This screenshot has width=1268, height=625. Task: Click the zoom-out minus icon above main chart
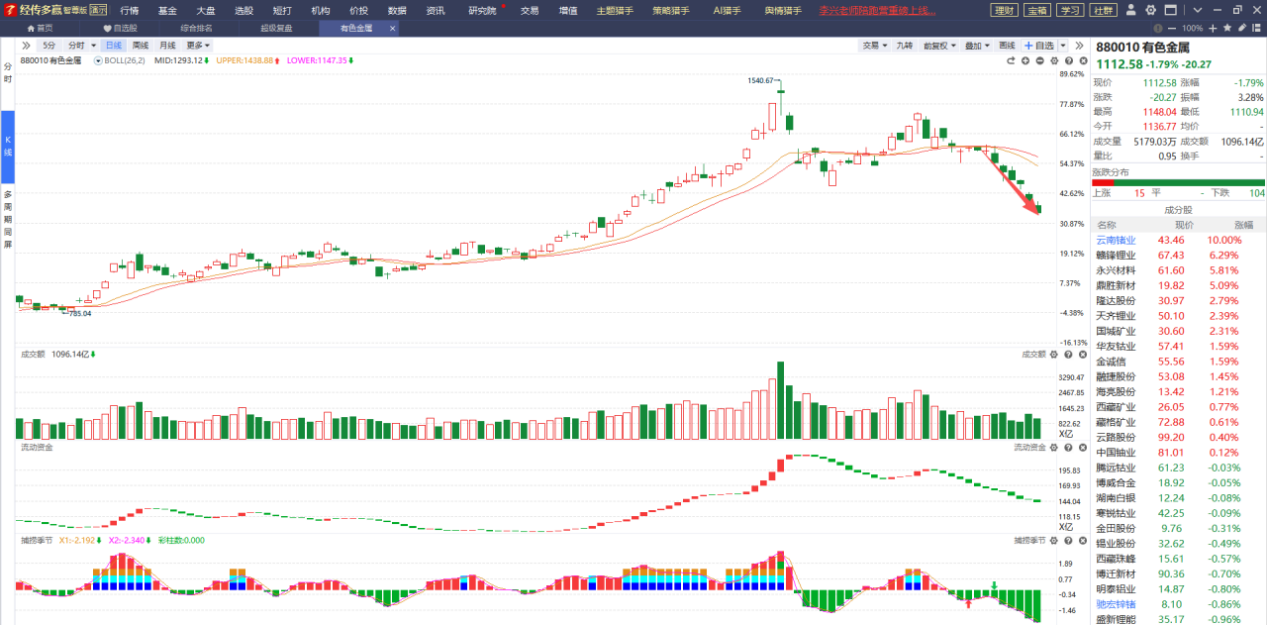tap(1040, 61)
